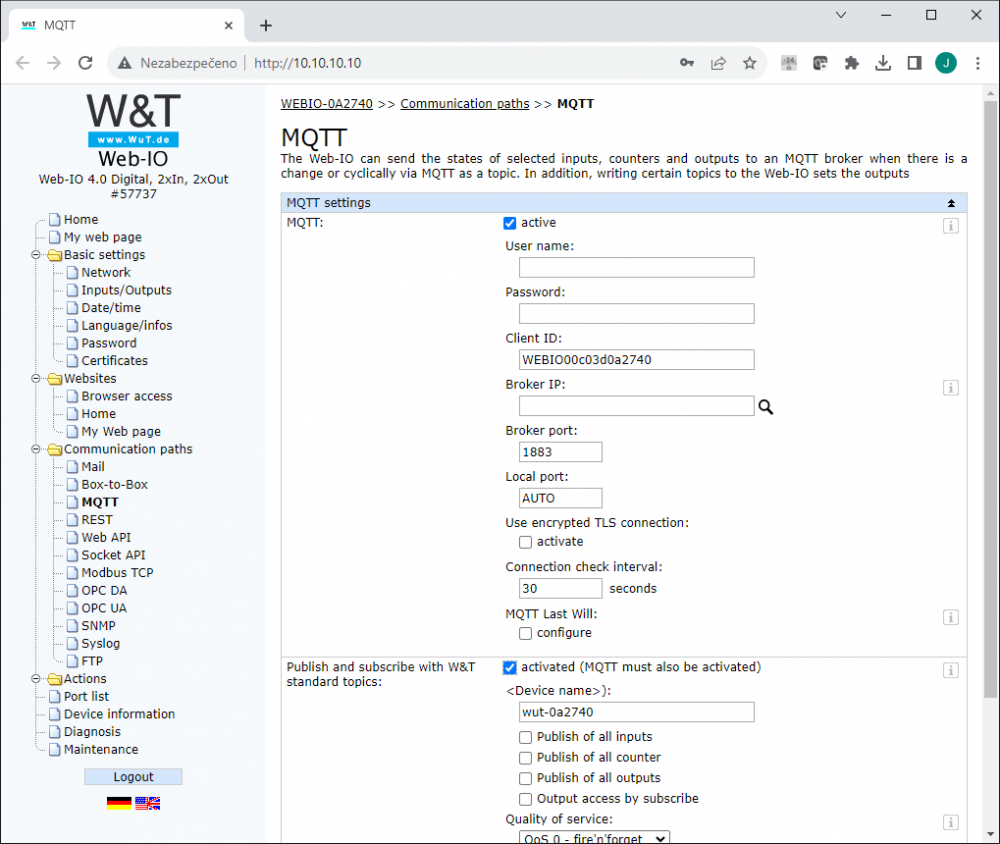Open the OPC UA page
The image size is (1000, 844).
coord(104,608)
